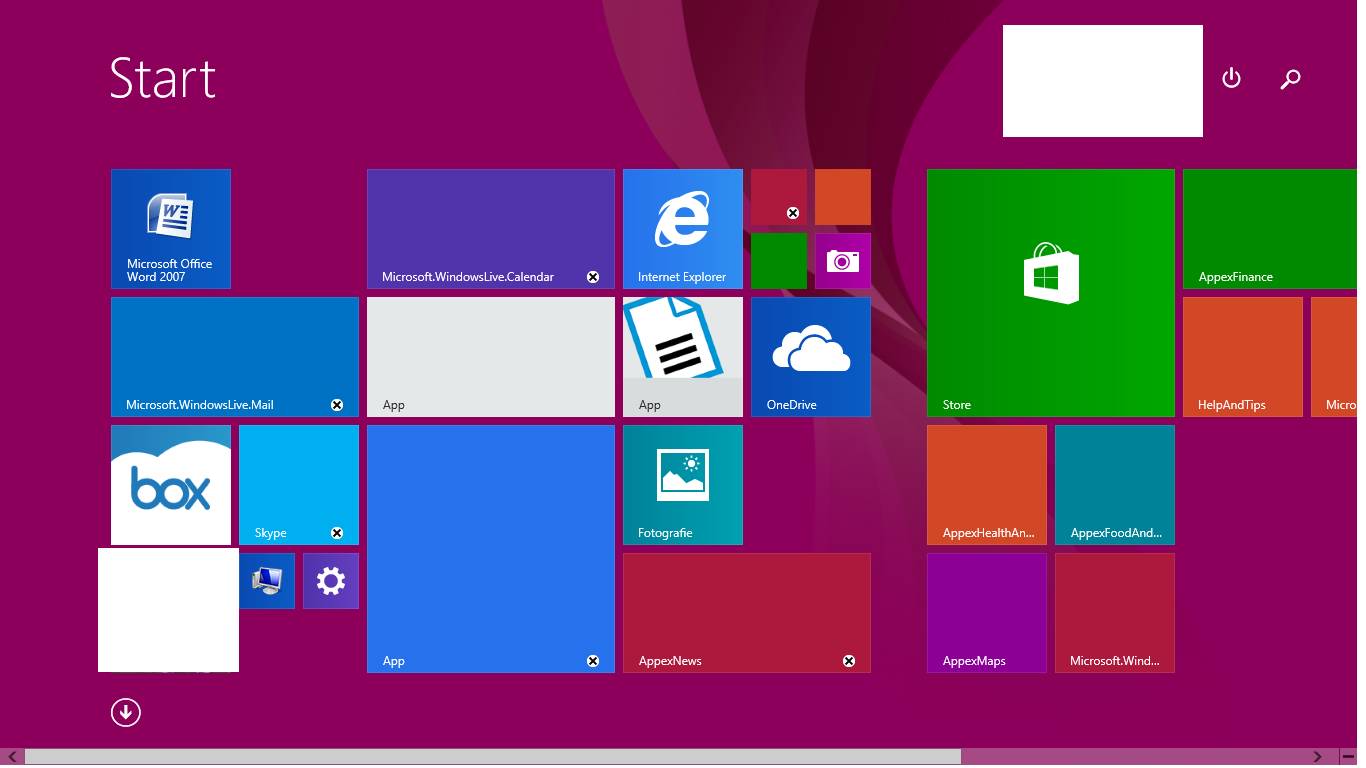1366x768 pixels.
Task: Open the Store tile
Action: 1051,293
